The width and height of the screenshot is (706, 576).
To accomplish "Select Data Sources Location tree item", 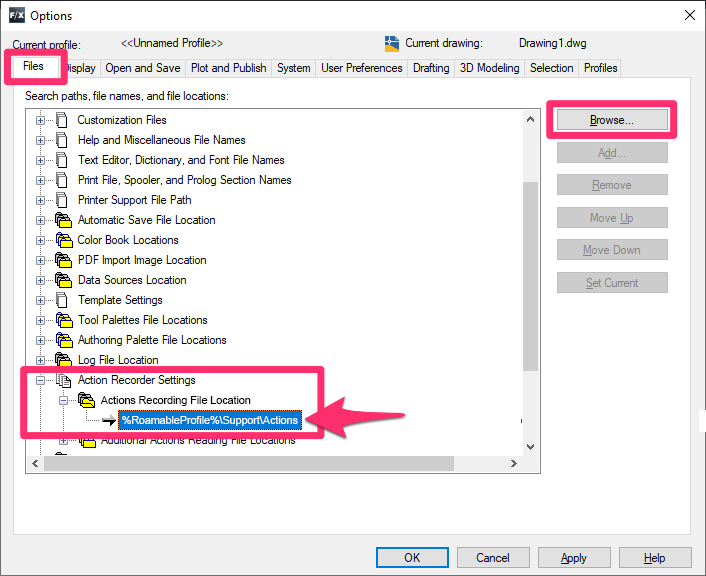I will click(x=132, y=280).
